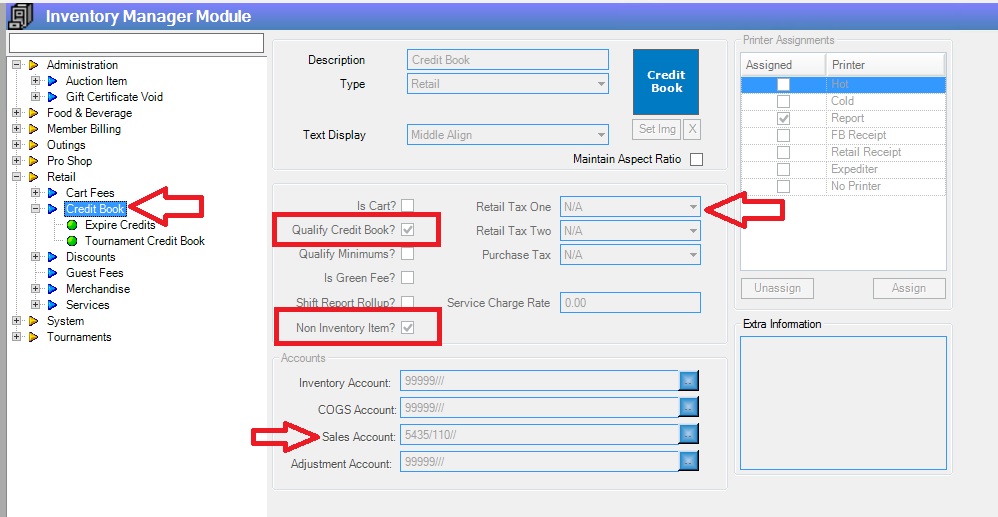Toggle the Maintain Aspect Ratio checkbox

click(x=696, y=160)
